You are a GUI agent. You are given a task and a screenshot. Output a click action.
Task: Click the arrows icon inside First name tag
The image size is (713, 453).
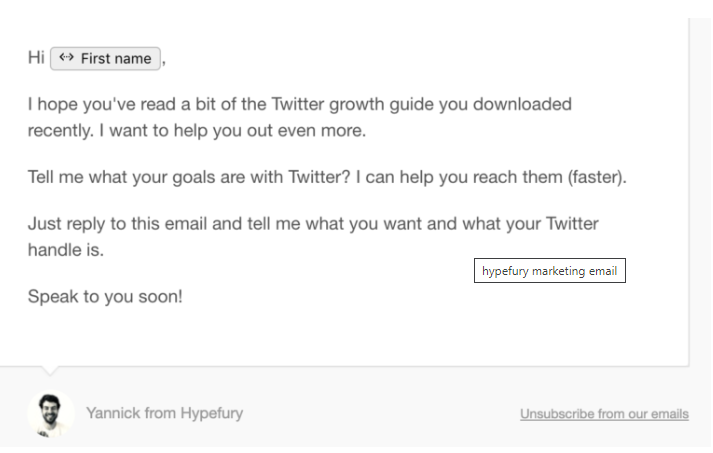click(66, 57)
